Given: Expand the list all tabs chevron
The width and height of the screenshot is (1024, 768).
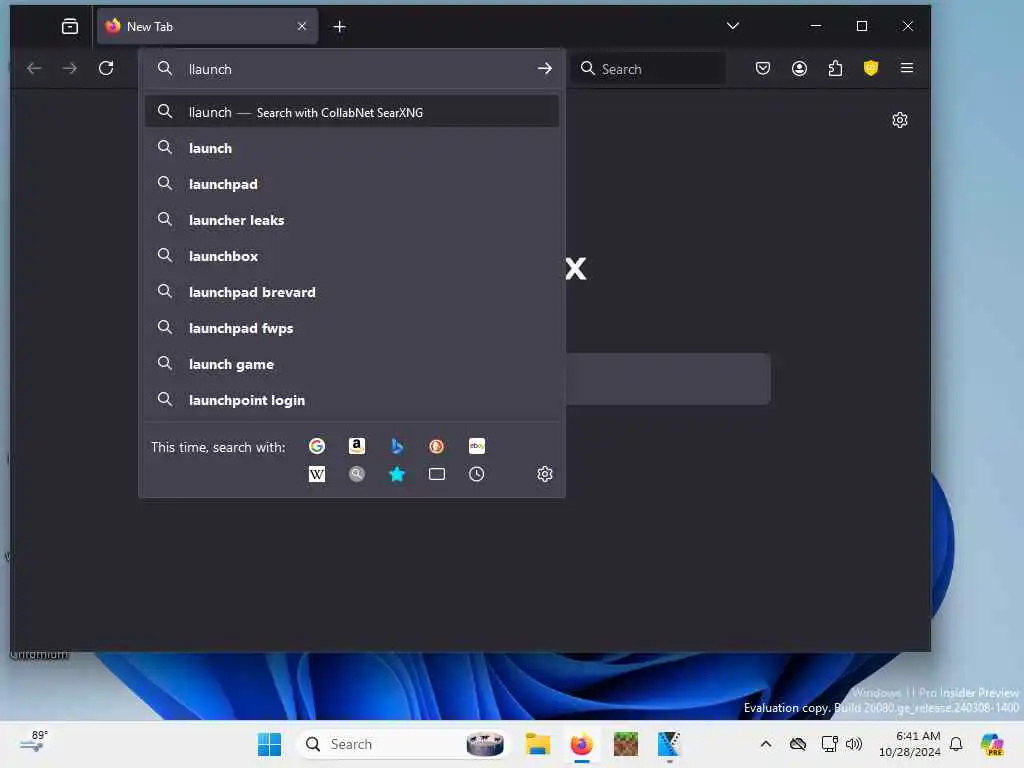Looking at the screenshot, I should coord(733,26).
